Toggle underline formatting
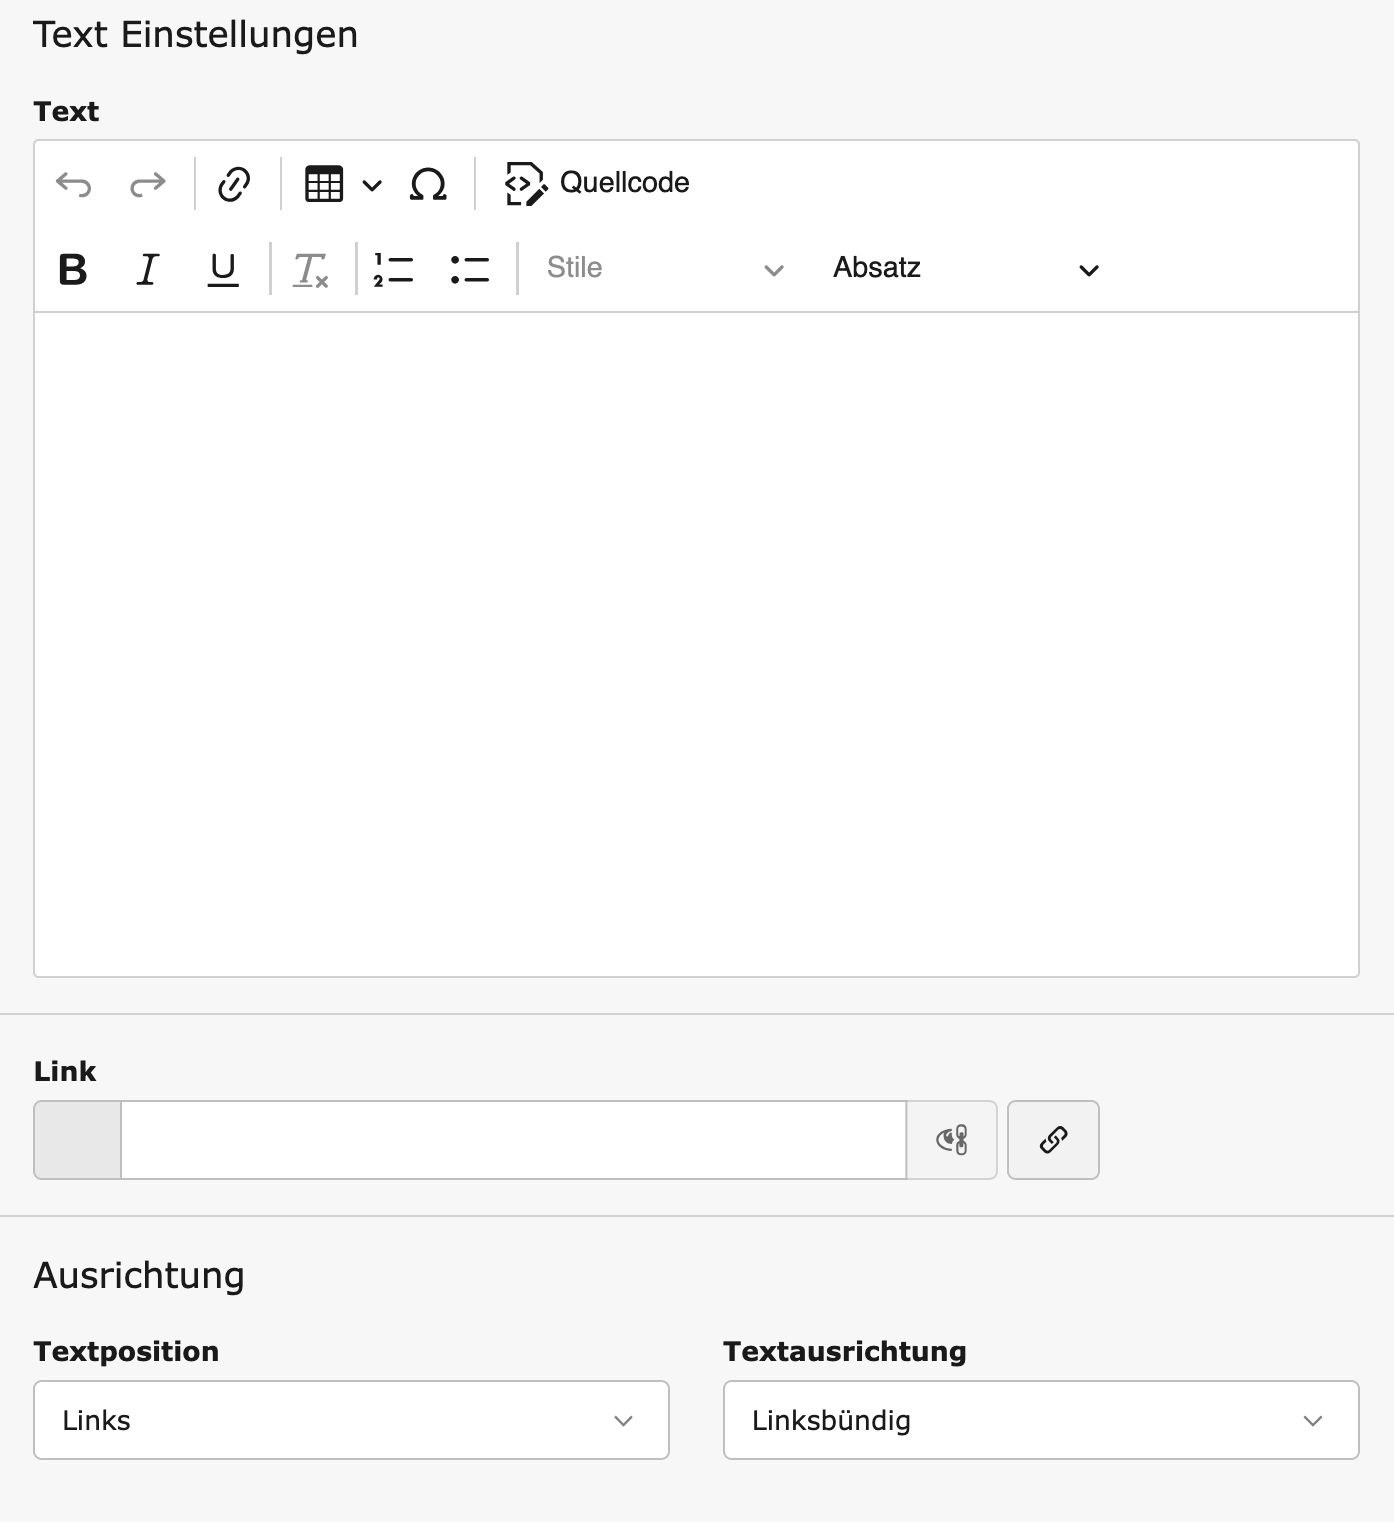Viewport: 1394px width, 1522px height. click(223, 270)
